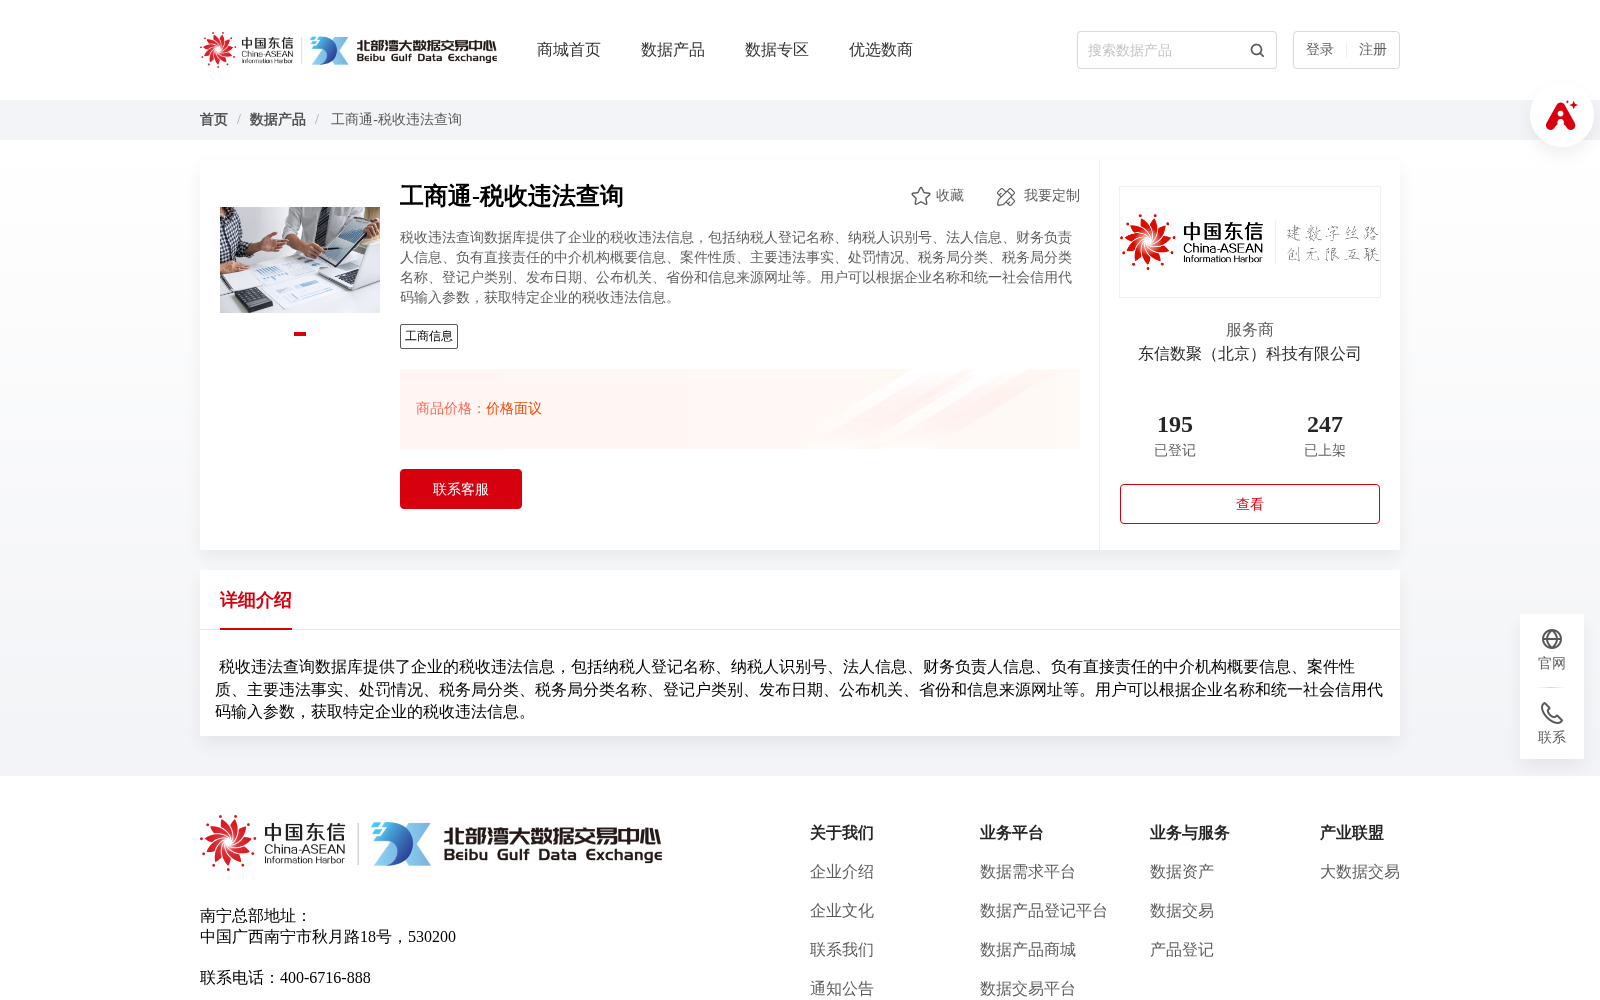Viewport: 1600px width, 1000px height.
Task: Click the footer Beibu Gulf Data Exchange logo
Action: (516, 843)
